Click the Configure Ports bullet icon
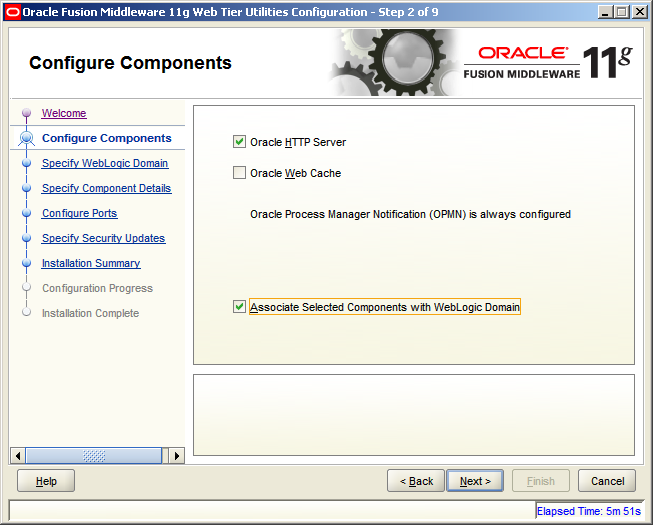This screenshot has width=653, height=525. tap(27, 213)
